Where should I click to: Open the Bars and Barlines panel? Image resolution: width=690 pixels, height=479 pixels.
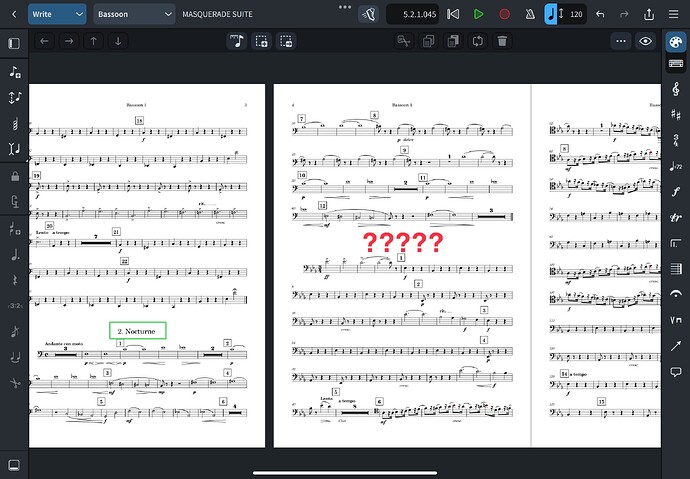(675, 269)
